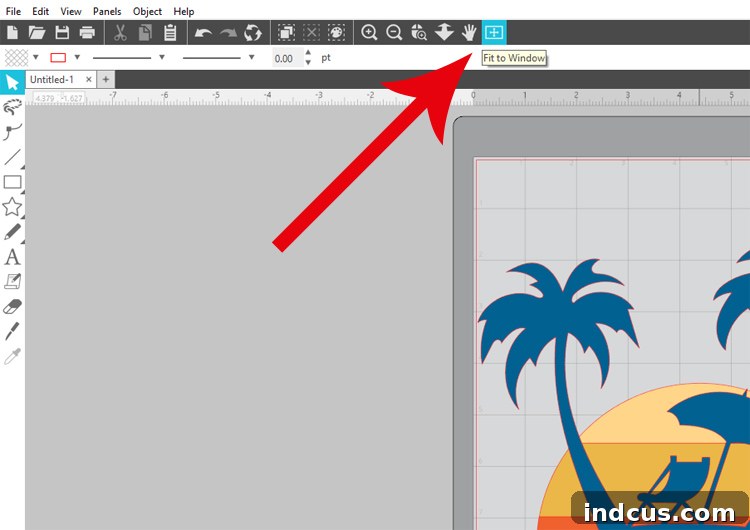Select the Knife tool
This screenshot has width=750, height=530.
12,331
